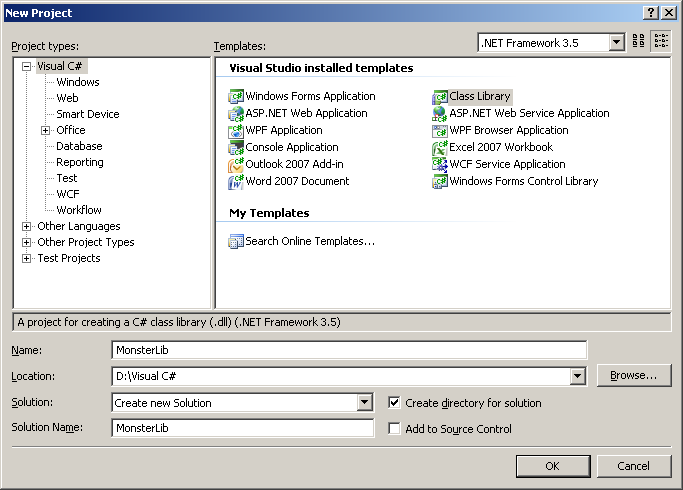The height and width of the screenshot is (490, 683).
Task: Choose the WPF Application template icon
Action: (236, 131)
